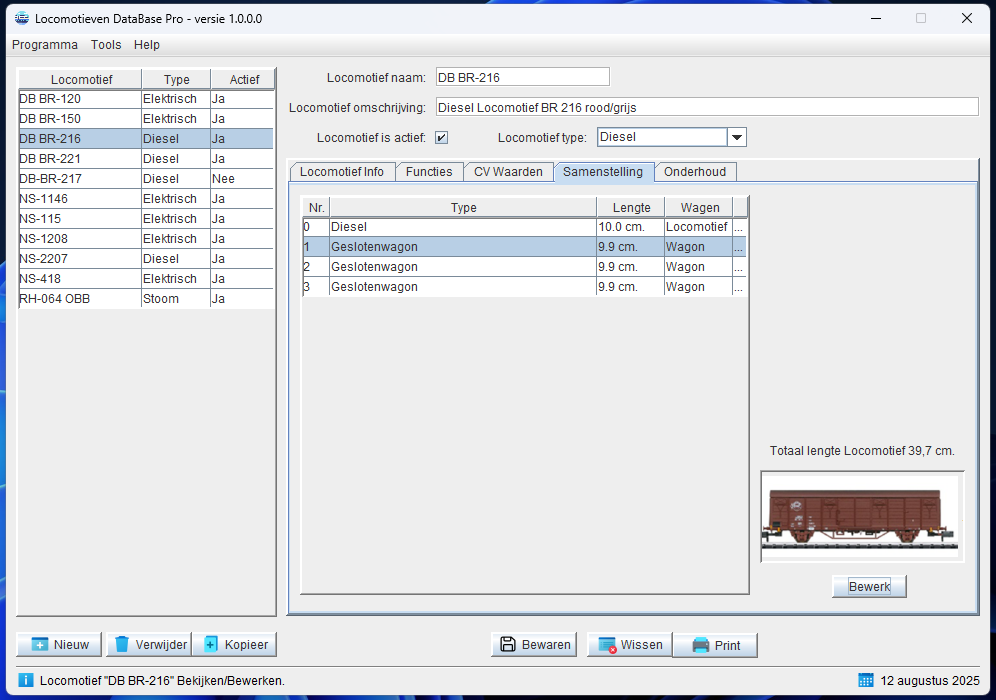Click the Wissen button
Screen dimensions: 996x700
pyautogui.click(x=629, y=645)
